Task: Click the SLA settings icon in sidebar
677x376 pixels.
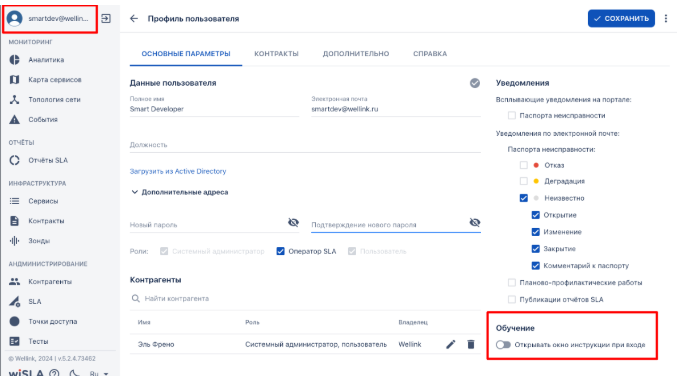Action: coord(14,301)
